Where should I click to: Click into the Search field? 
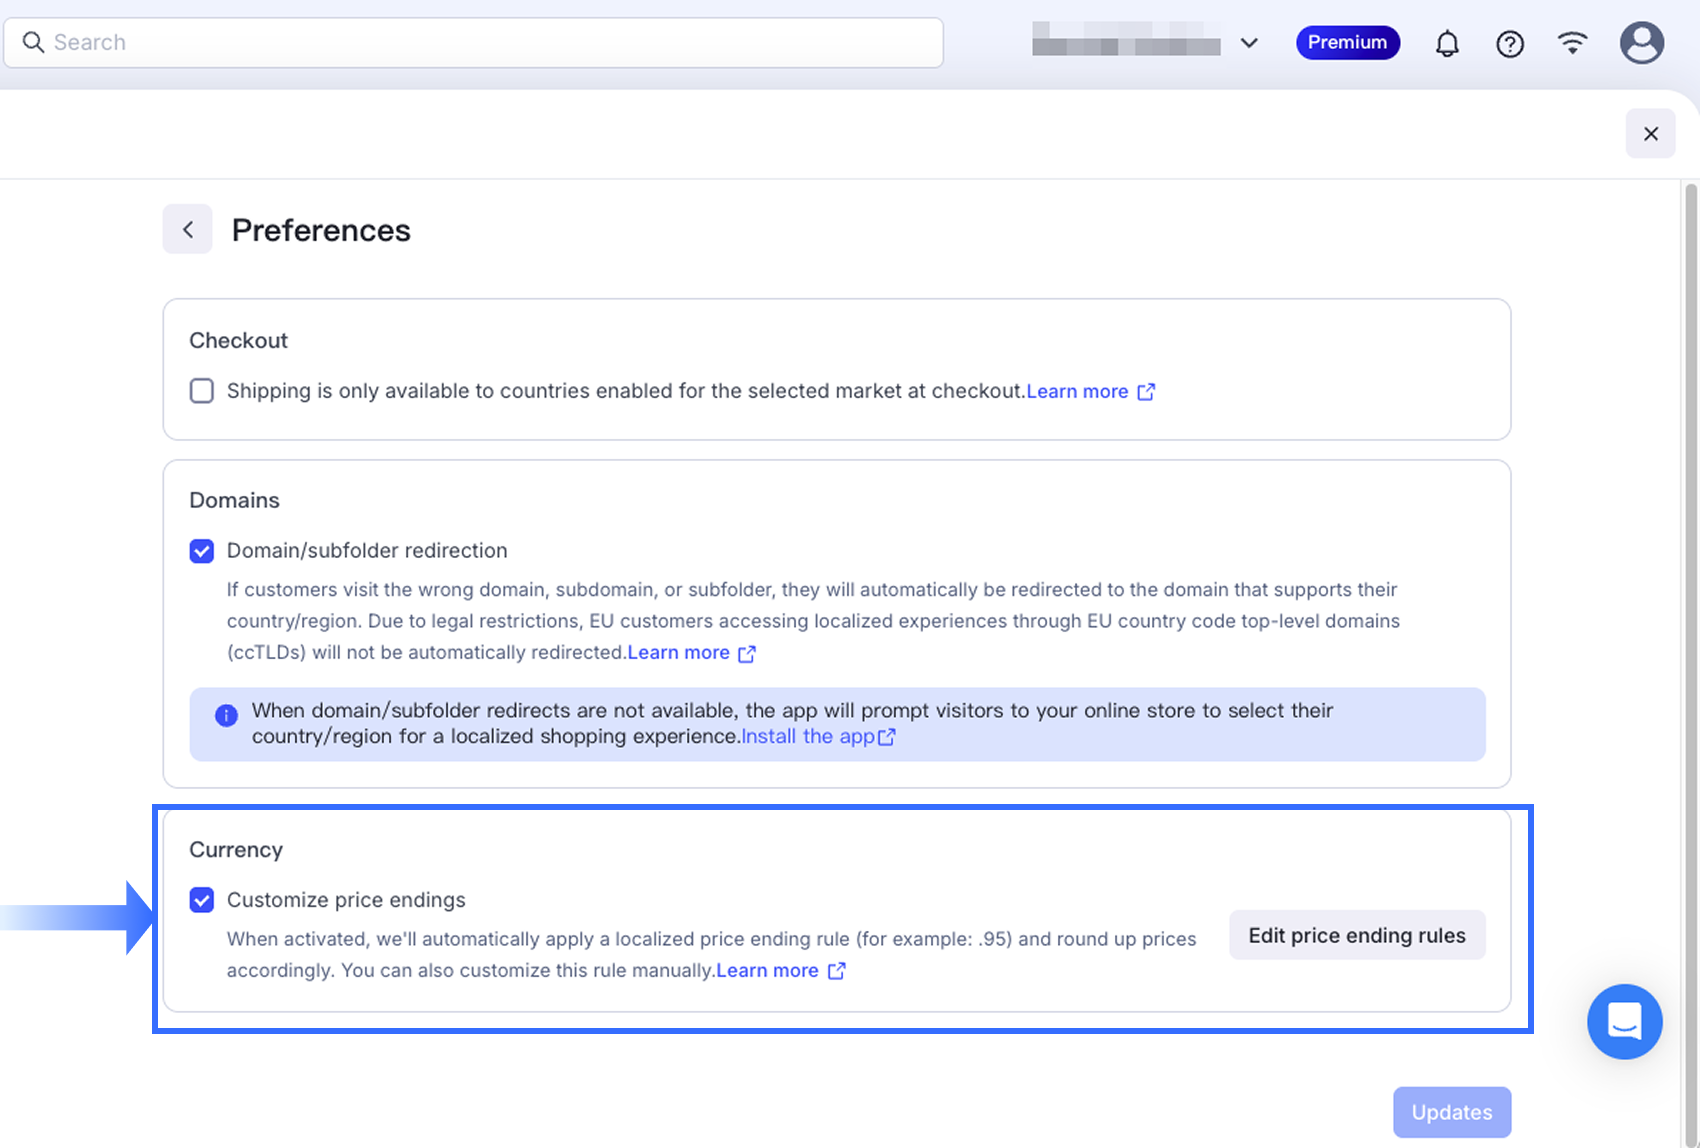(x=480, y=43)
